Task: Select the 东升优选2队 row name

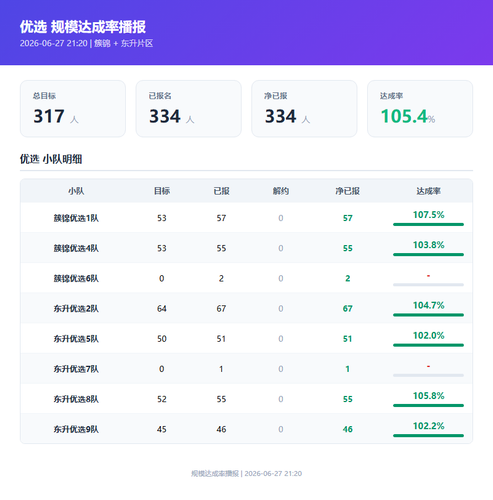Action: pyautogui.click(x=76, y=309)
